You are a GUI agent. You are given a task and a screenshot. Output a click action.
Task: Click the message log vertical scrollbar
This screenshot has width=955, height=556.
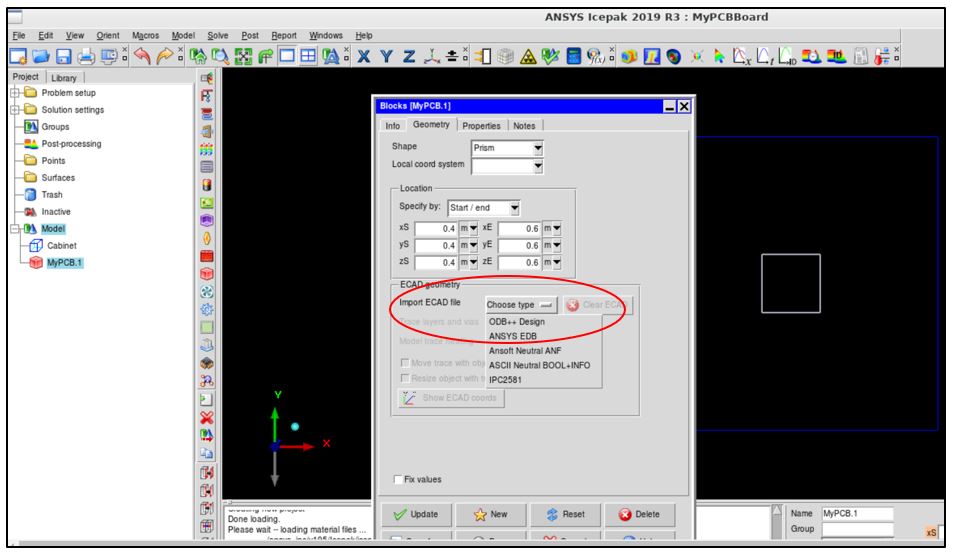tap(777, 521)
